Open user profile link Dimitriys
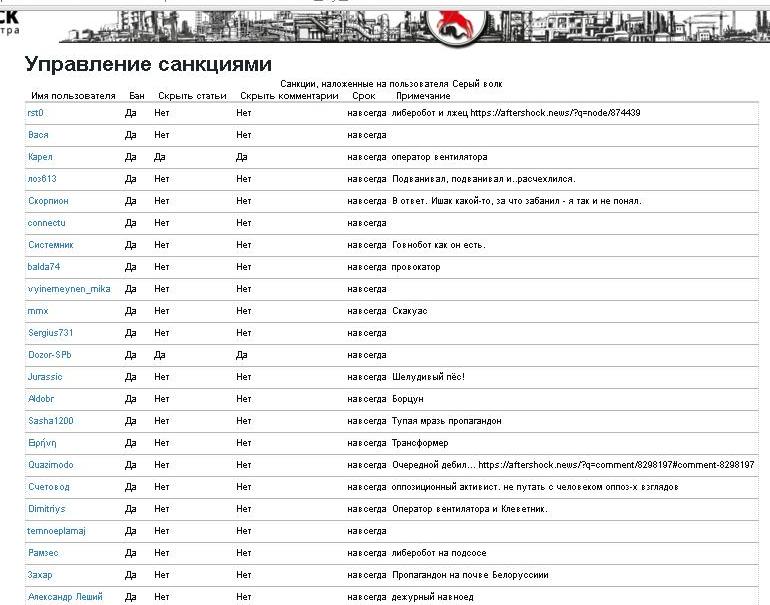This screenshot has width=770, height=605. click(47, 509)
